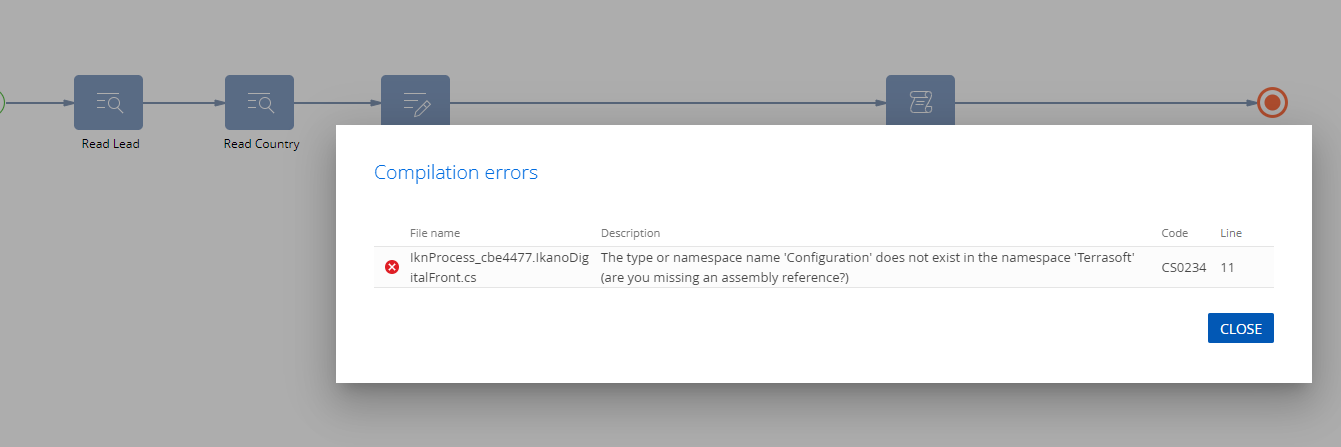Sort by the Line column header
The height and width of the screenshot is (447, 1341).
click(1231, 233)
